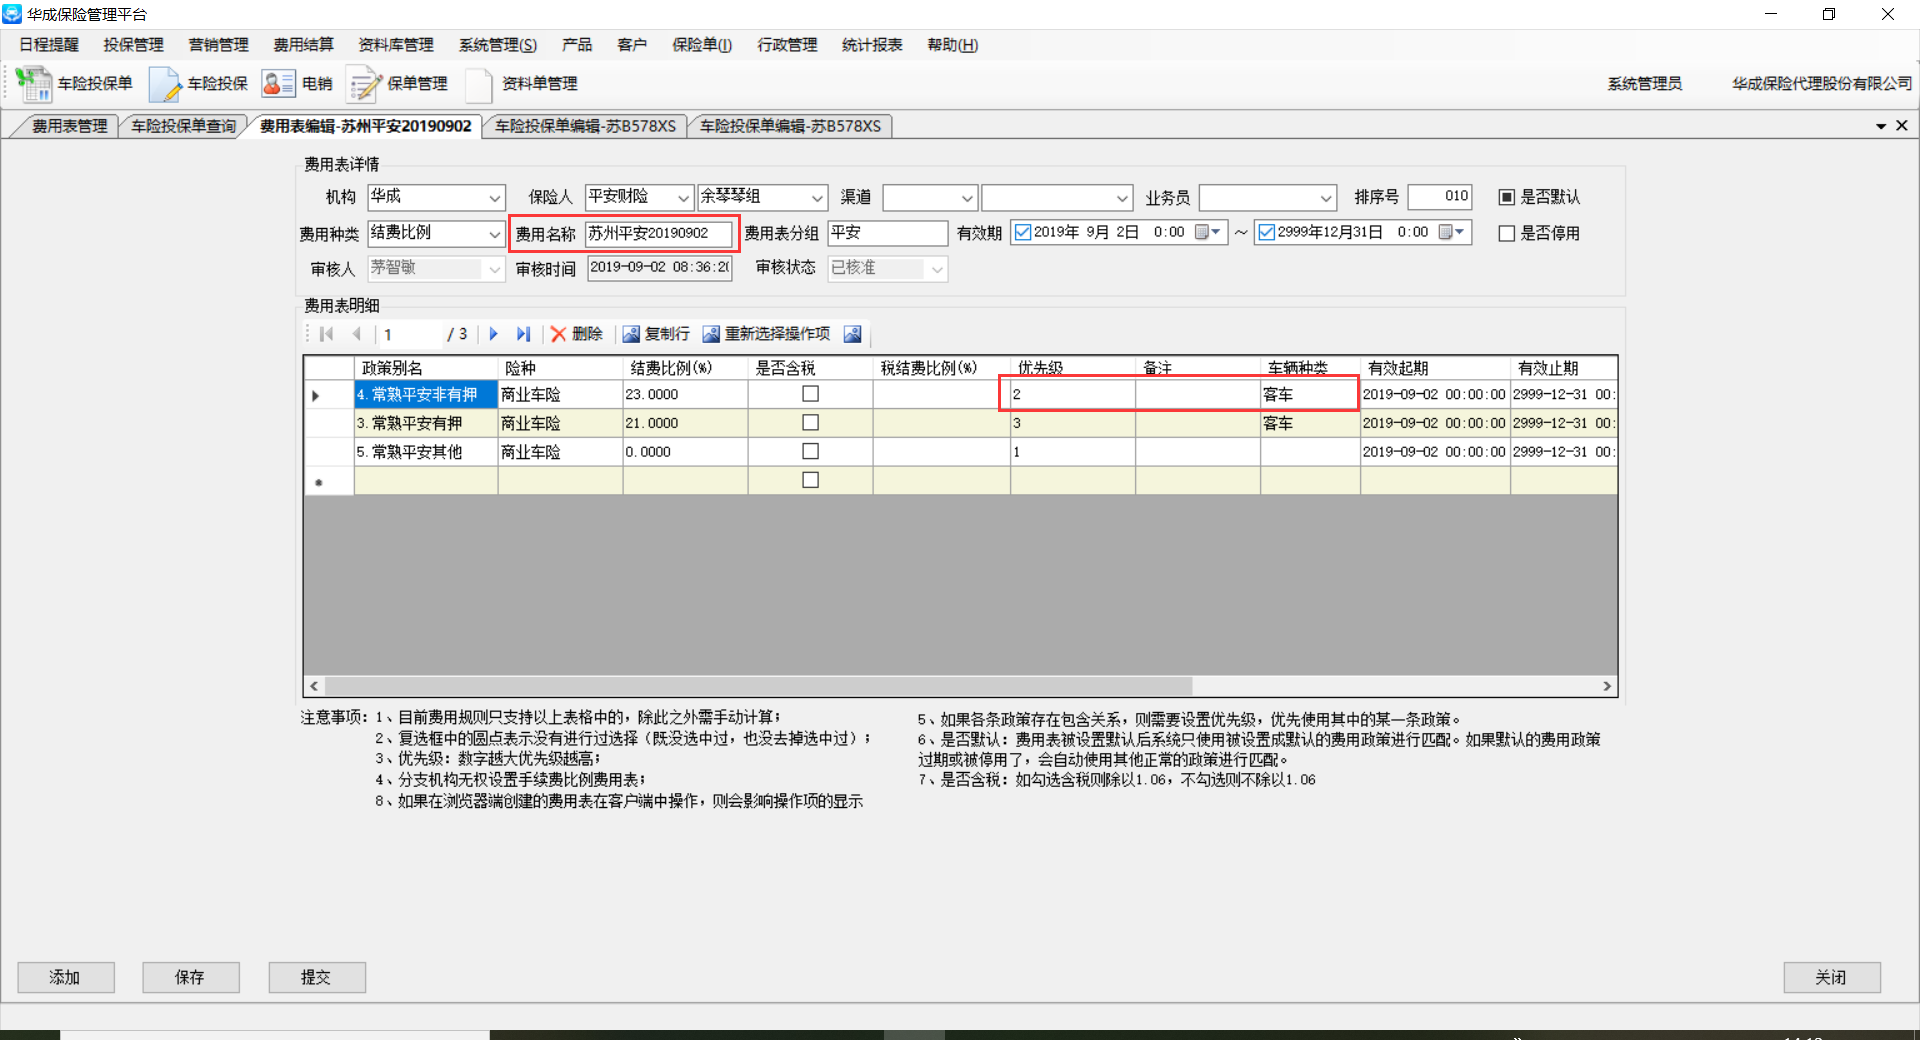Close the active document tab
The width and height of the screenshot is (1920, 1040).
[1902, 125]
